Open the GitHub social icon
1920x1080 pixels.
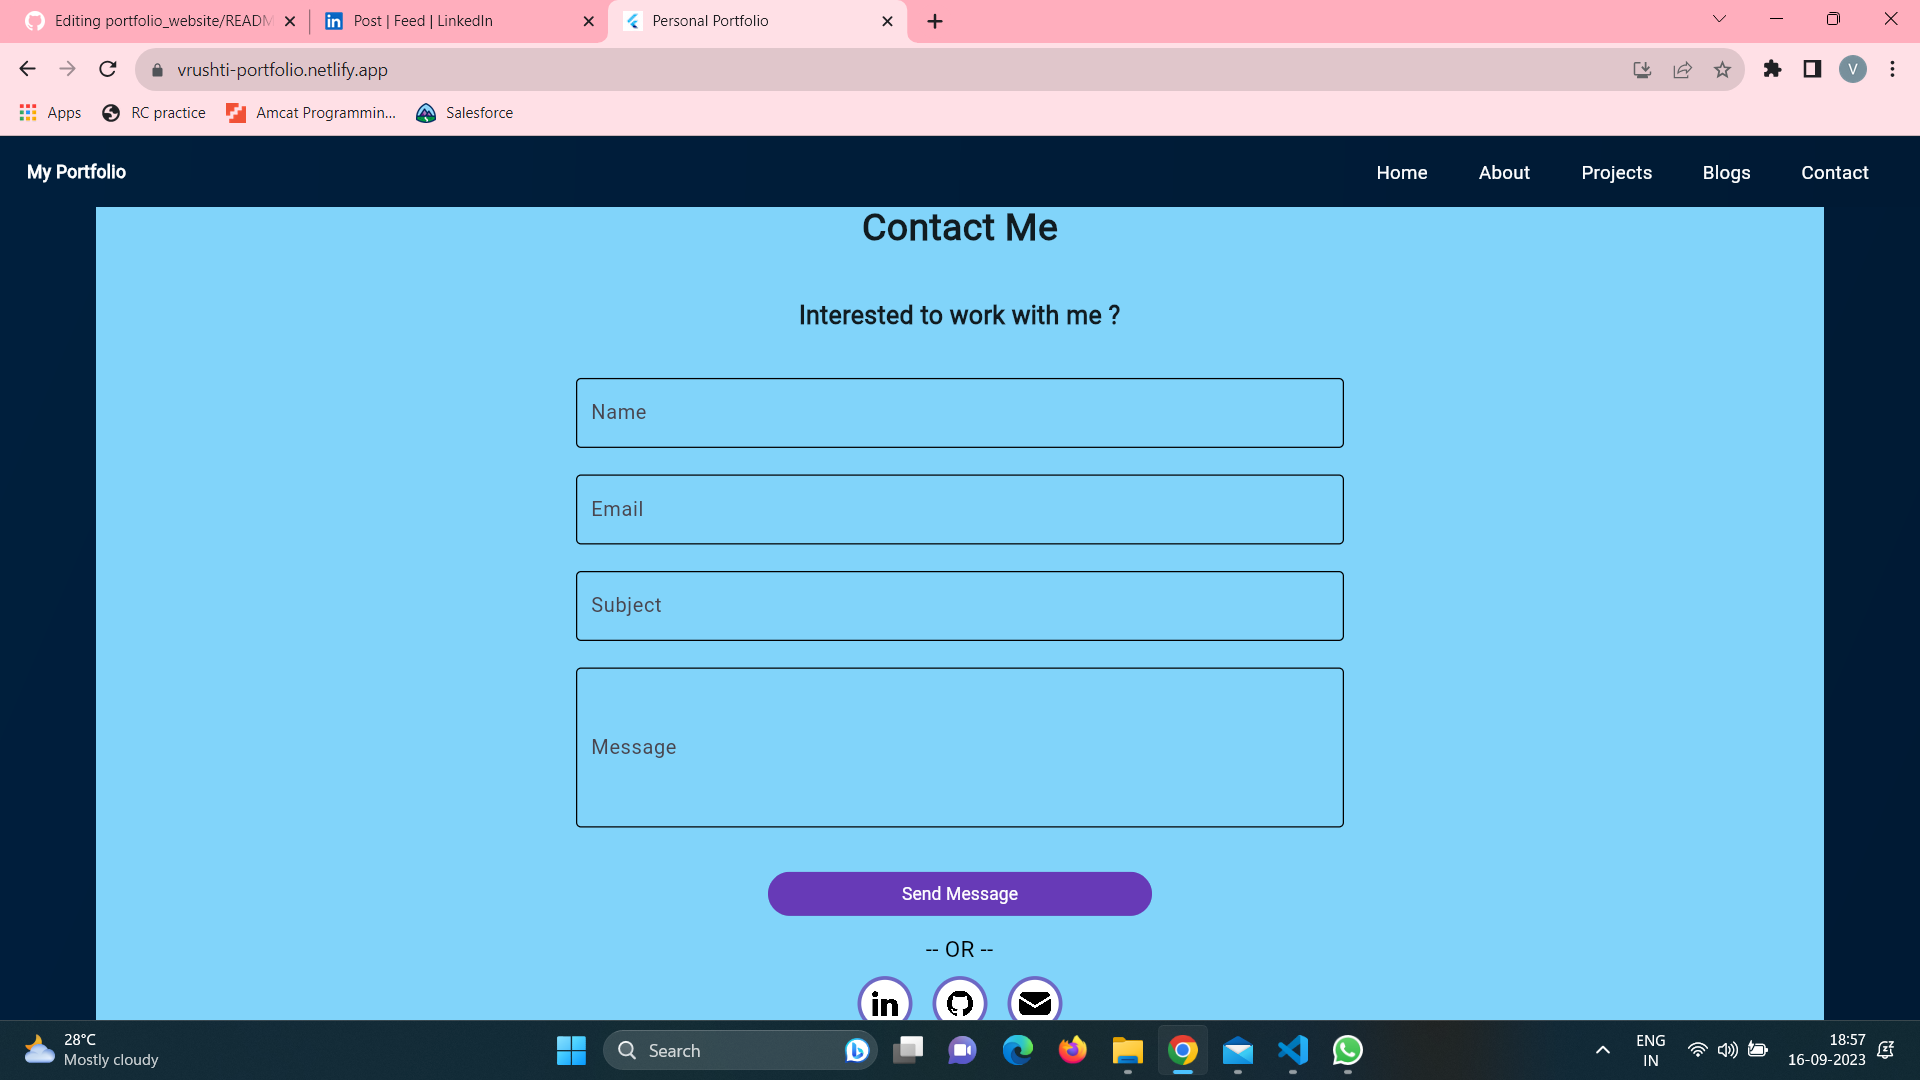[959, 1002]
